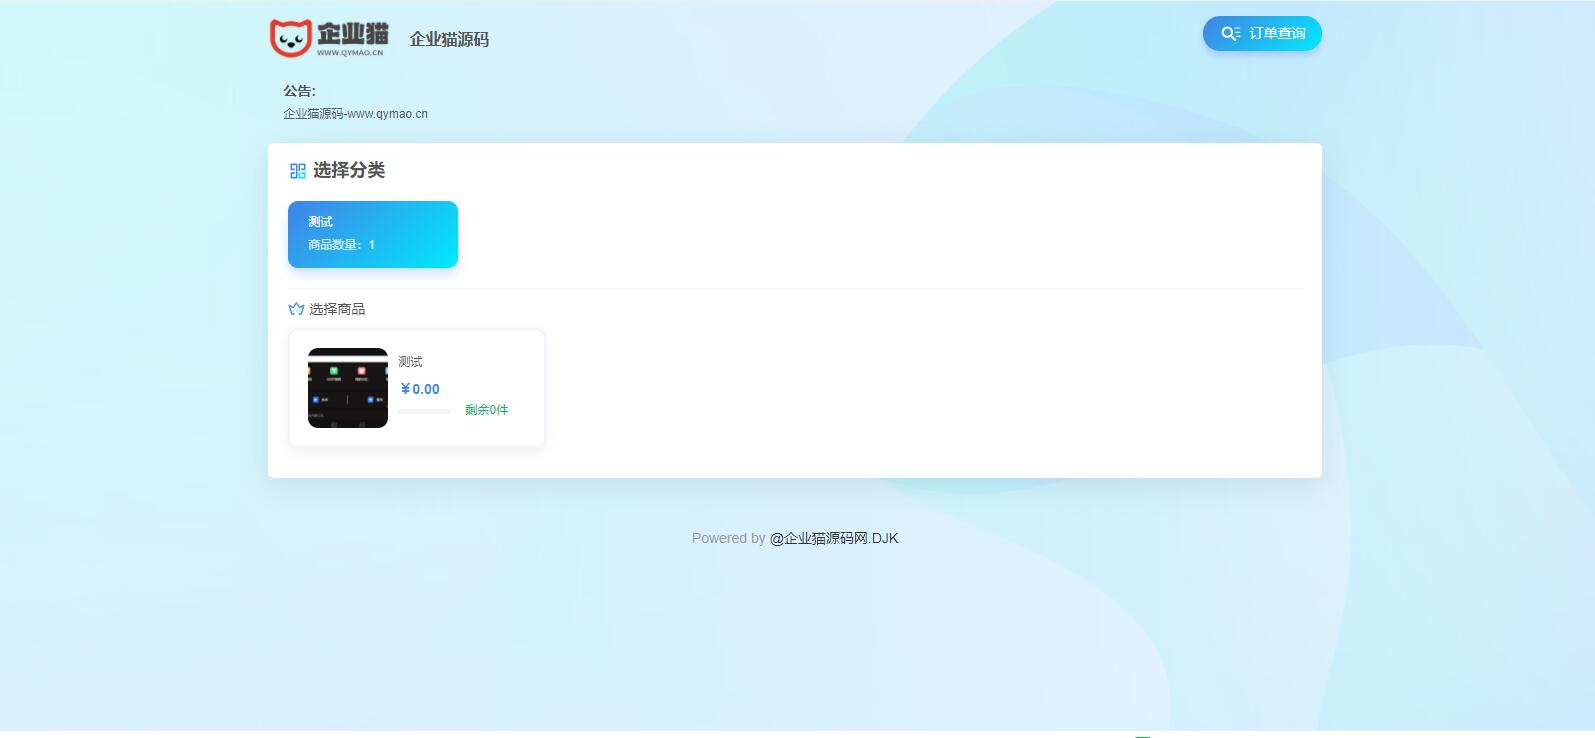Click the 企业猫 cat logo
The image size is (1595, 738).
coord(291,38)
